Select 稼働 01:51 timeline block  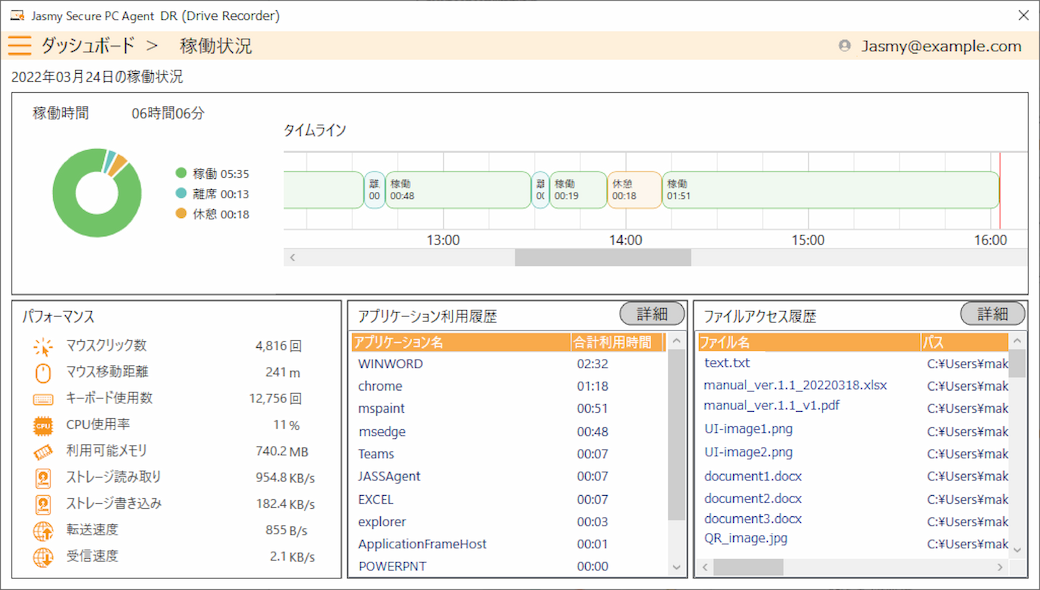(x=830, y=190)
